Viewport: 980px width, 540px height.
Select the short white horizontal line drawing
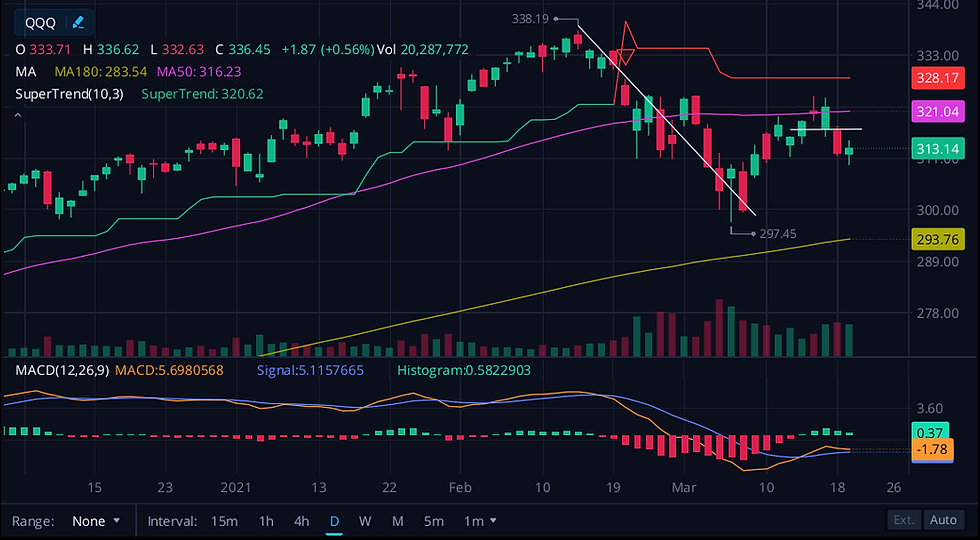point(826,129)
